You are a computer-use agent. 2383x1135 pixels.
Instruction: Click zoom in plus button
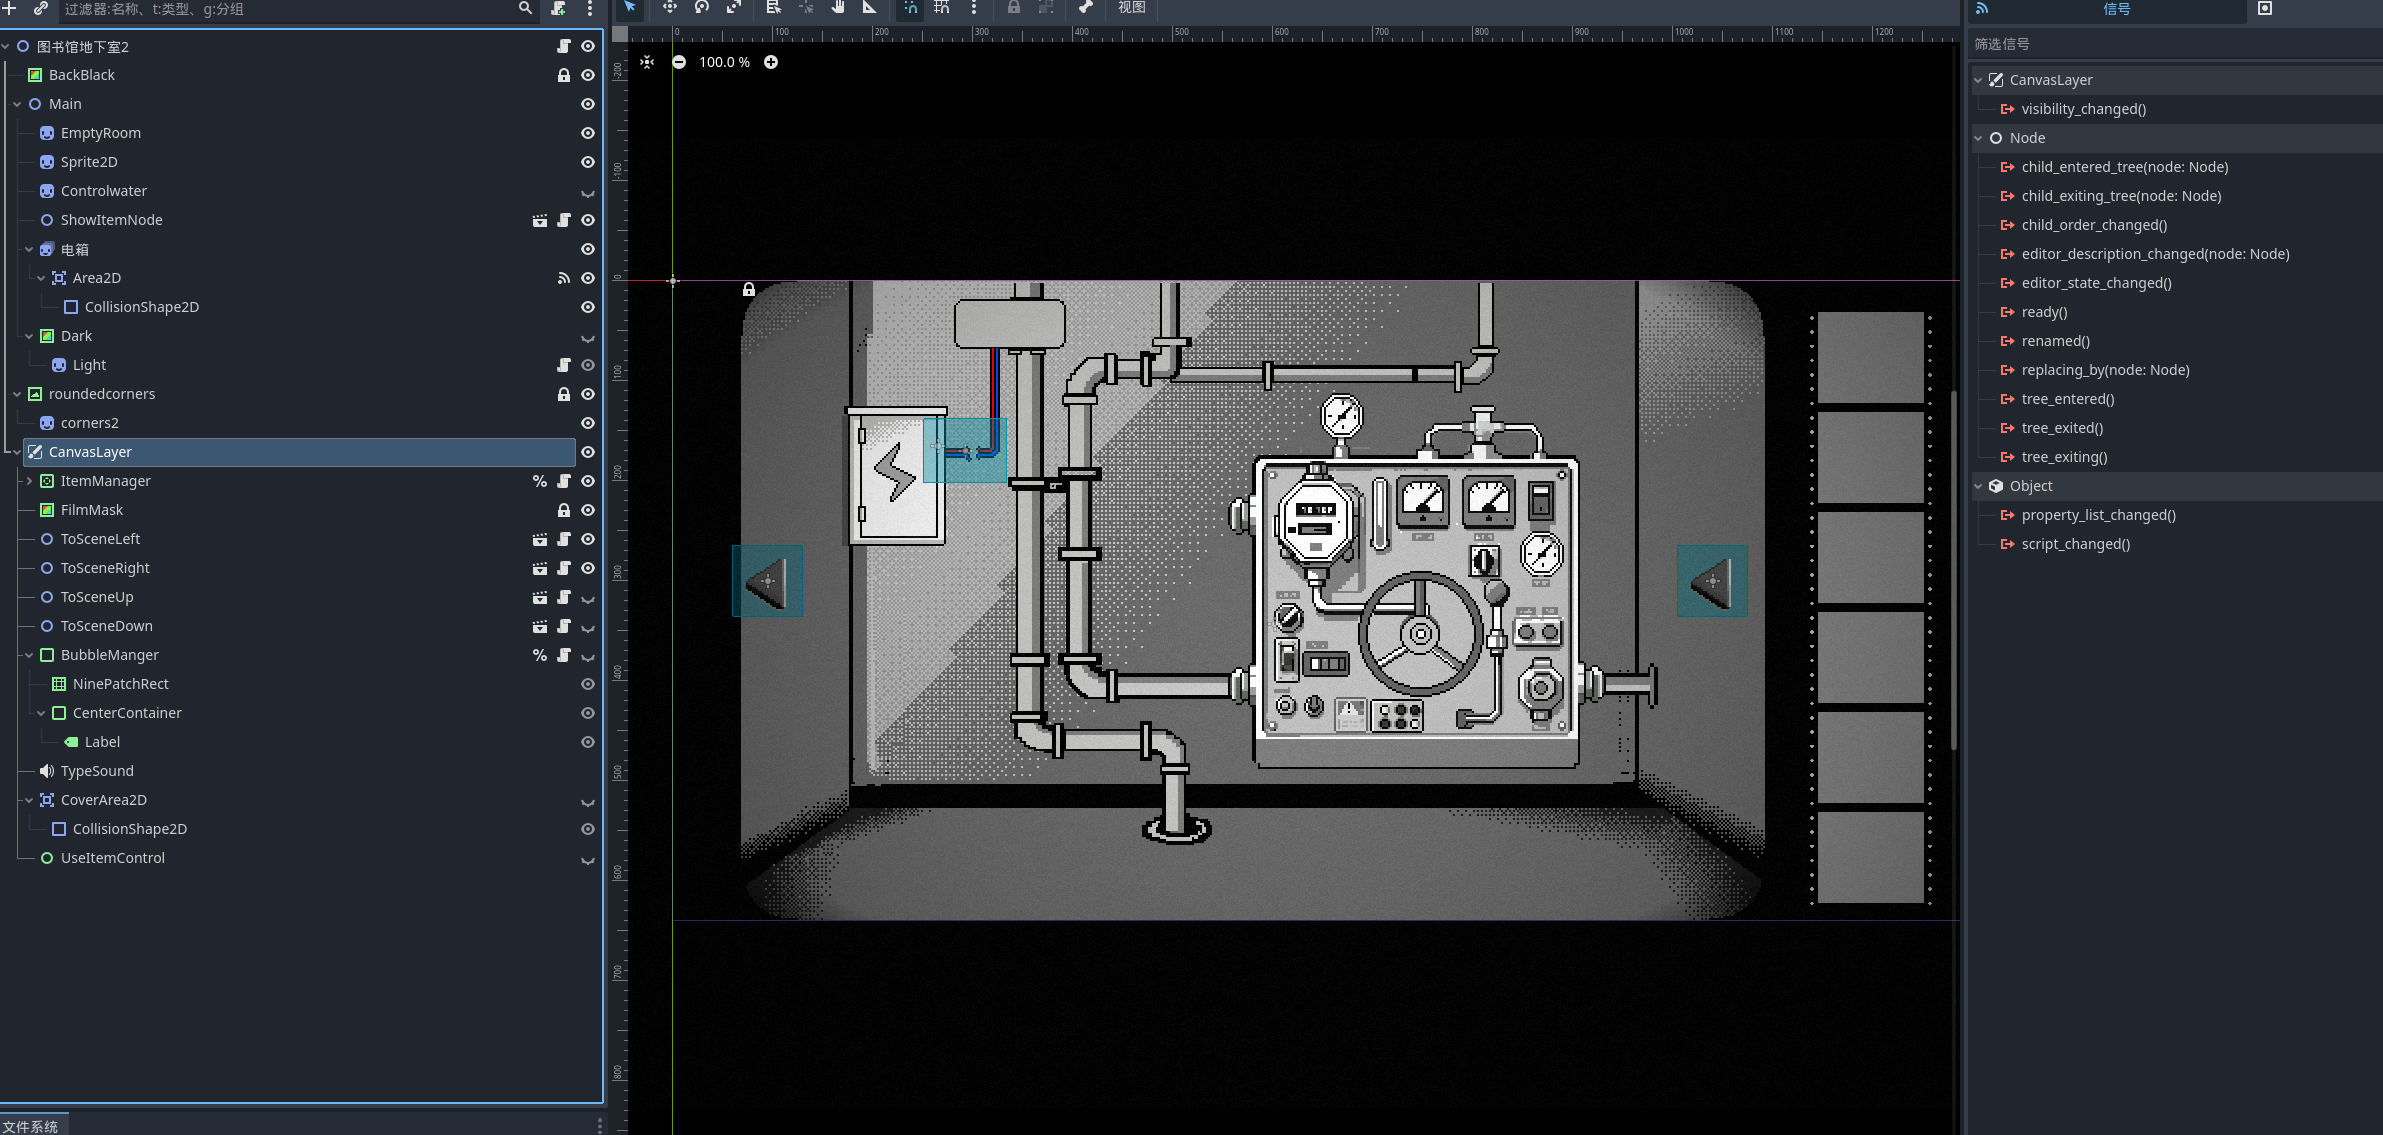tap(771, 62)
